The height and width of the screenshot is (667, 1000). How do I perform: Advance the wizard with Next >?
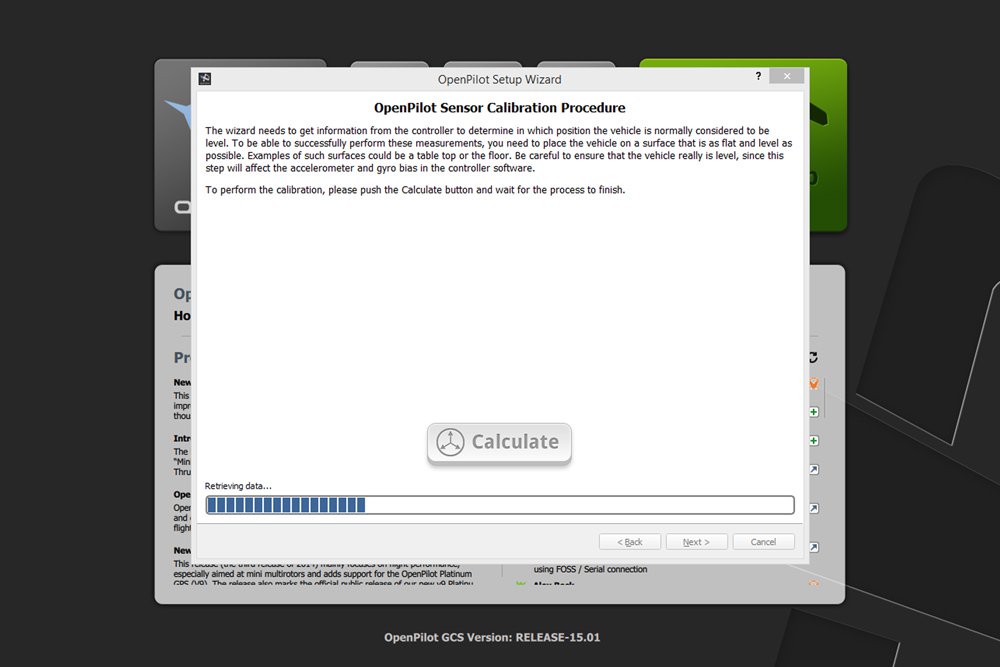[x=696, y=542]
